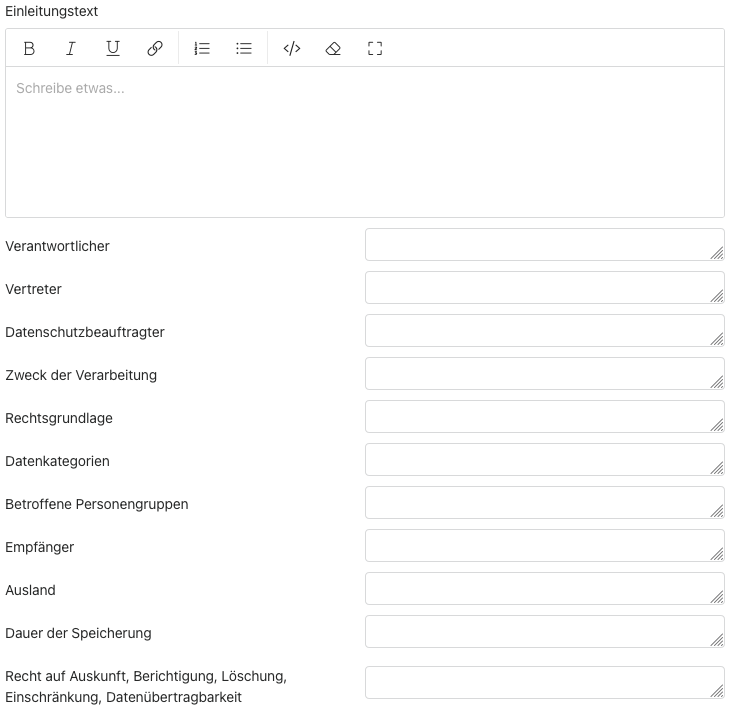Apply italic formatting in editor toolbar
Viewport: 731px width, 709px height.
[71, 48]
